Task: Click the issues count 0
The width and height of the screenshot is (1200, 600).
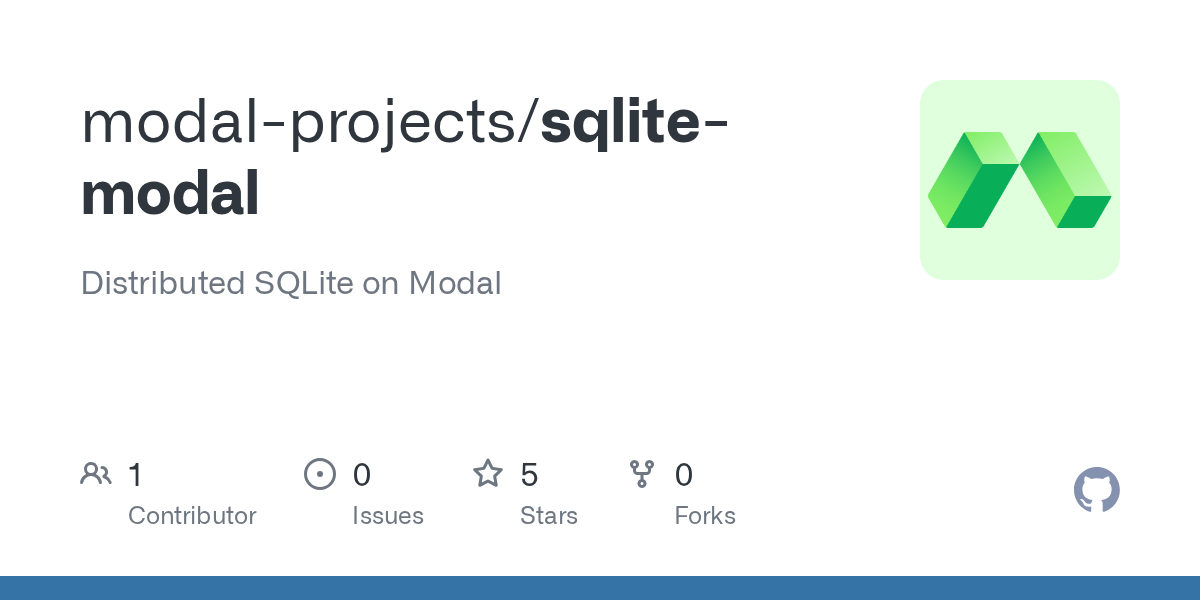Action: pos(362,474)
